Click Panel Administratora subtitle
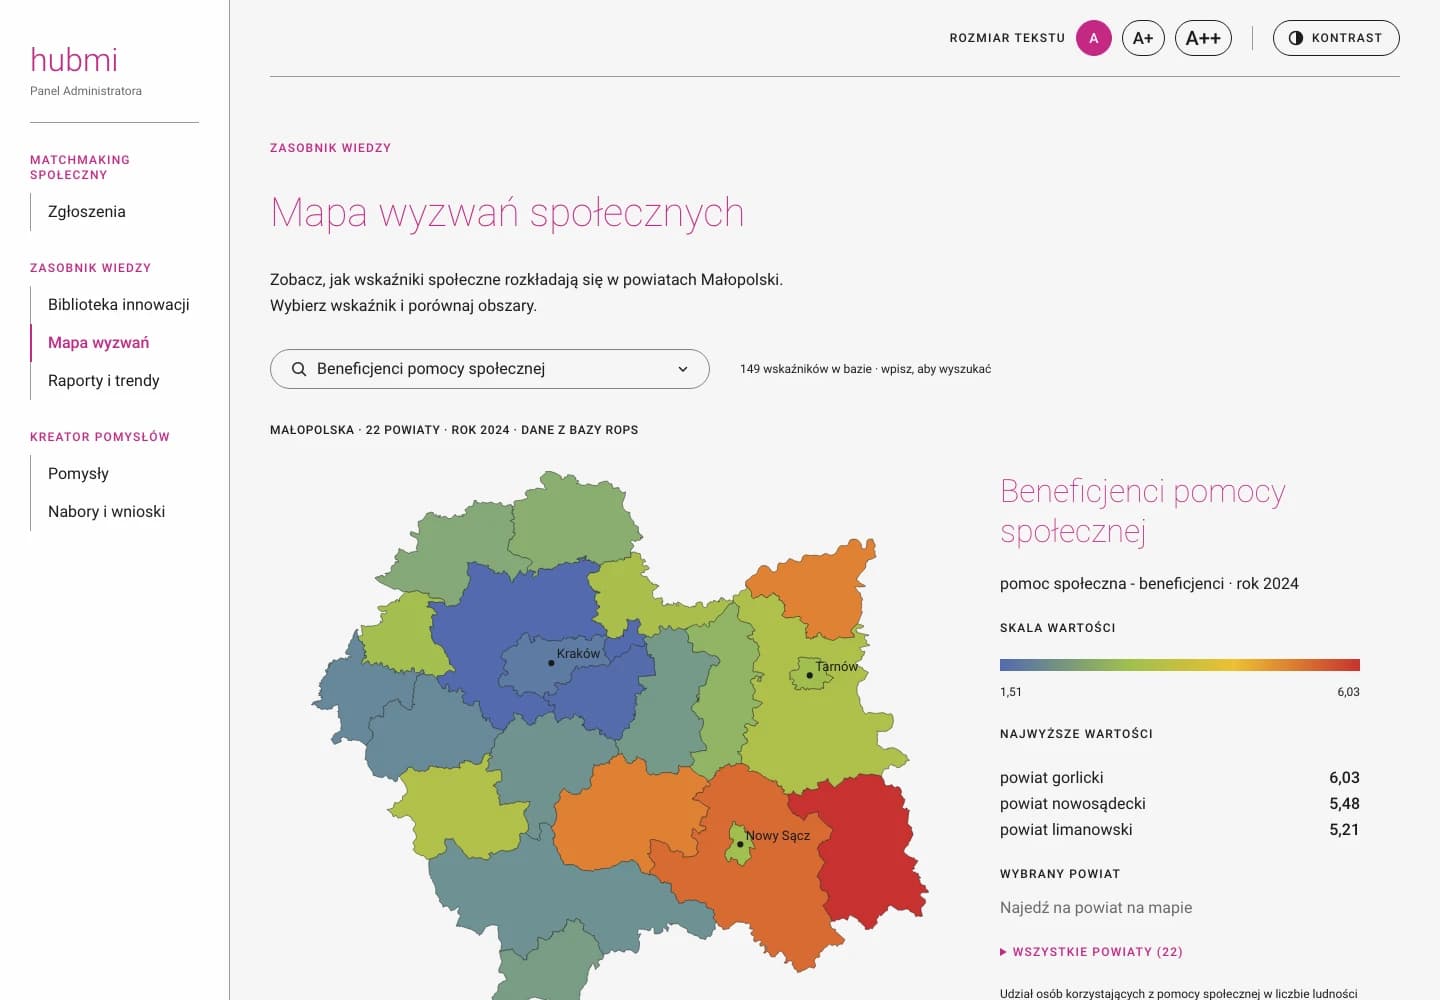1440x1000 pixels. 86,91
